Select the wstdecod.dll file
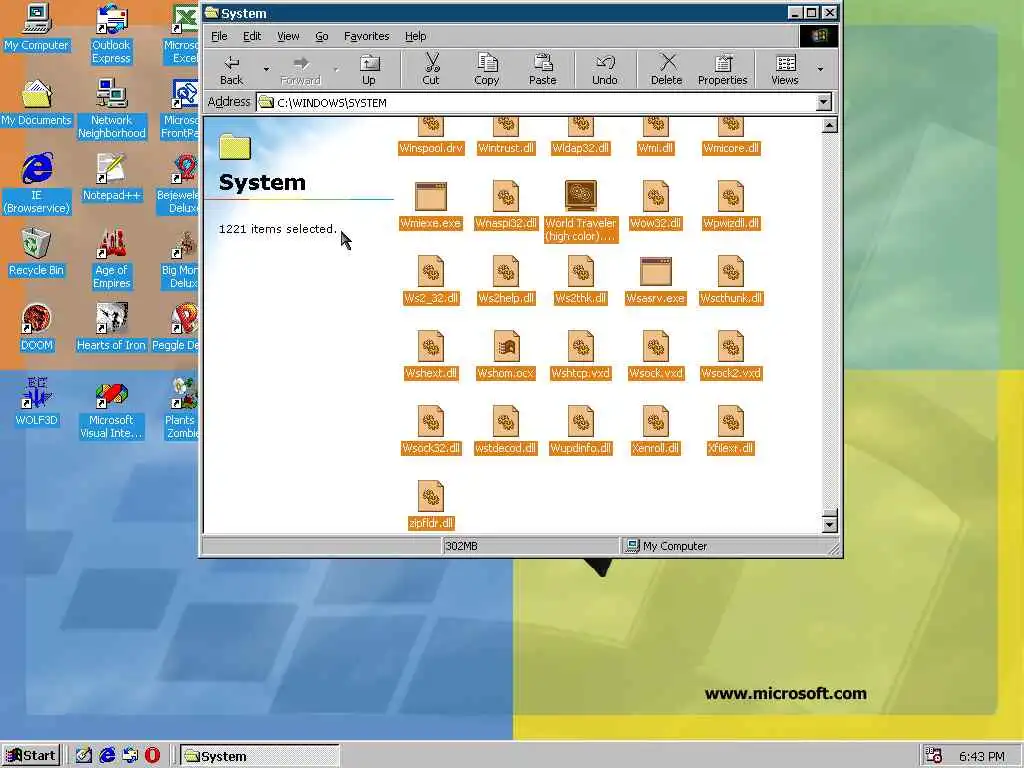The image size is (1024, 768). click(506, 431)
